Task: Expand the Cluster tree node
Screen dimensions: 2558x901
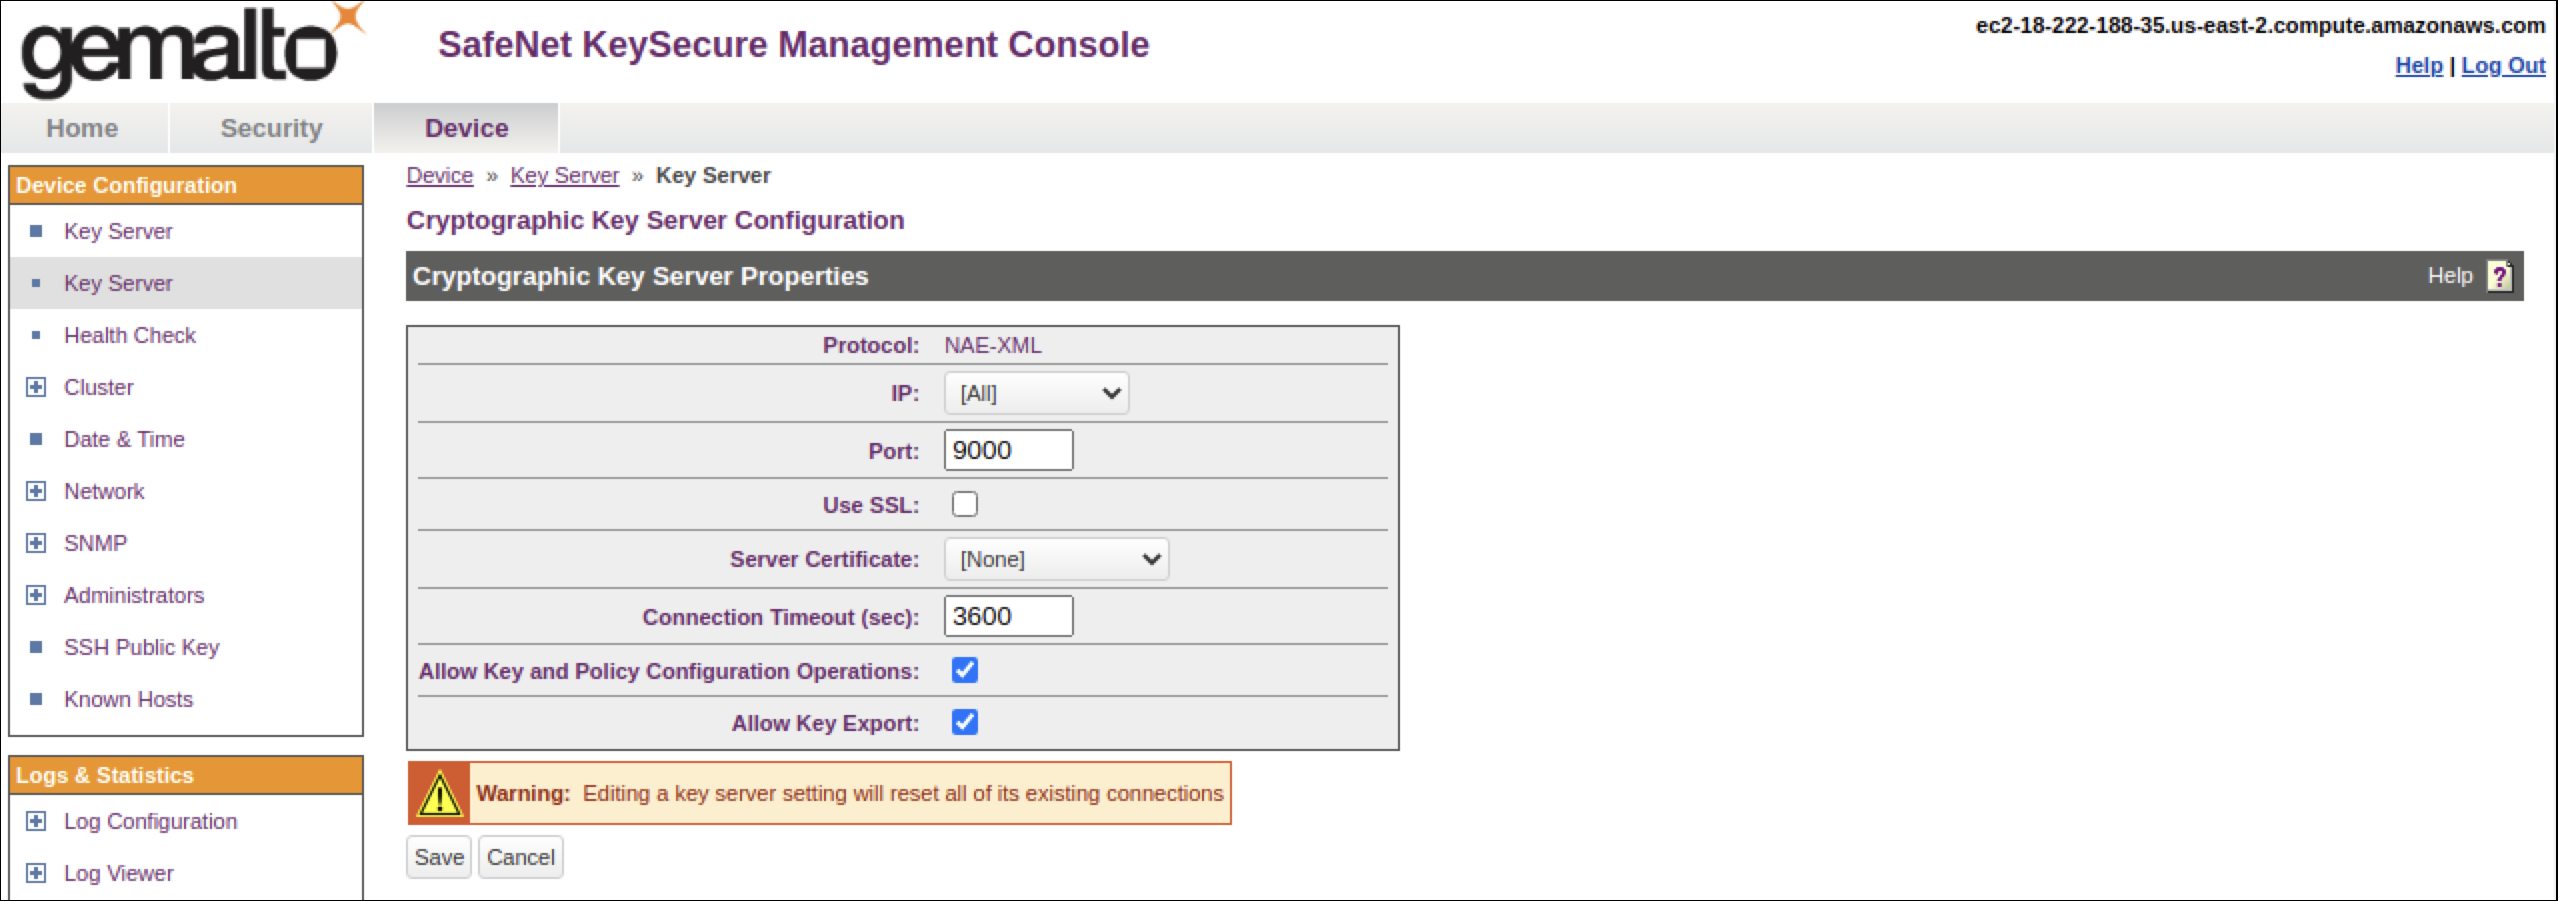Action: coord(36,387)
